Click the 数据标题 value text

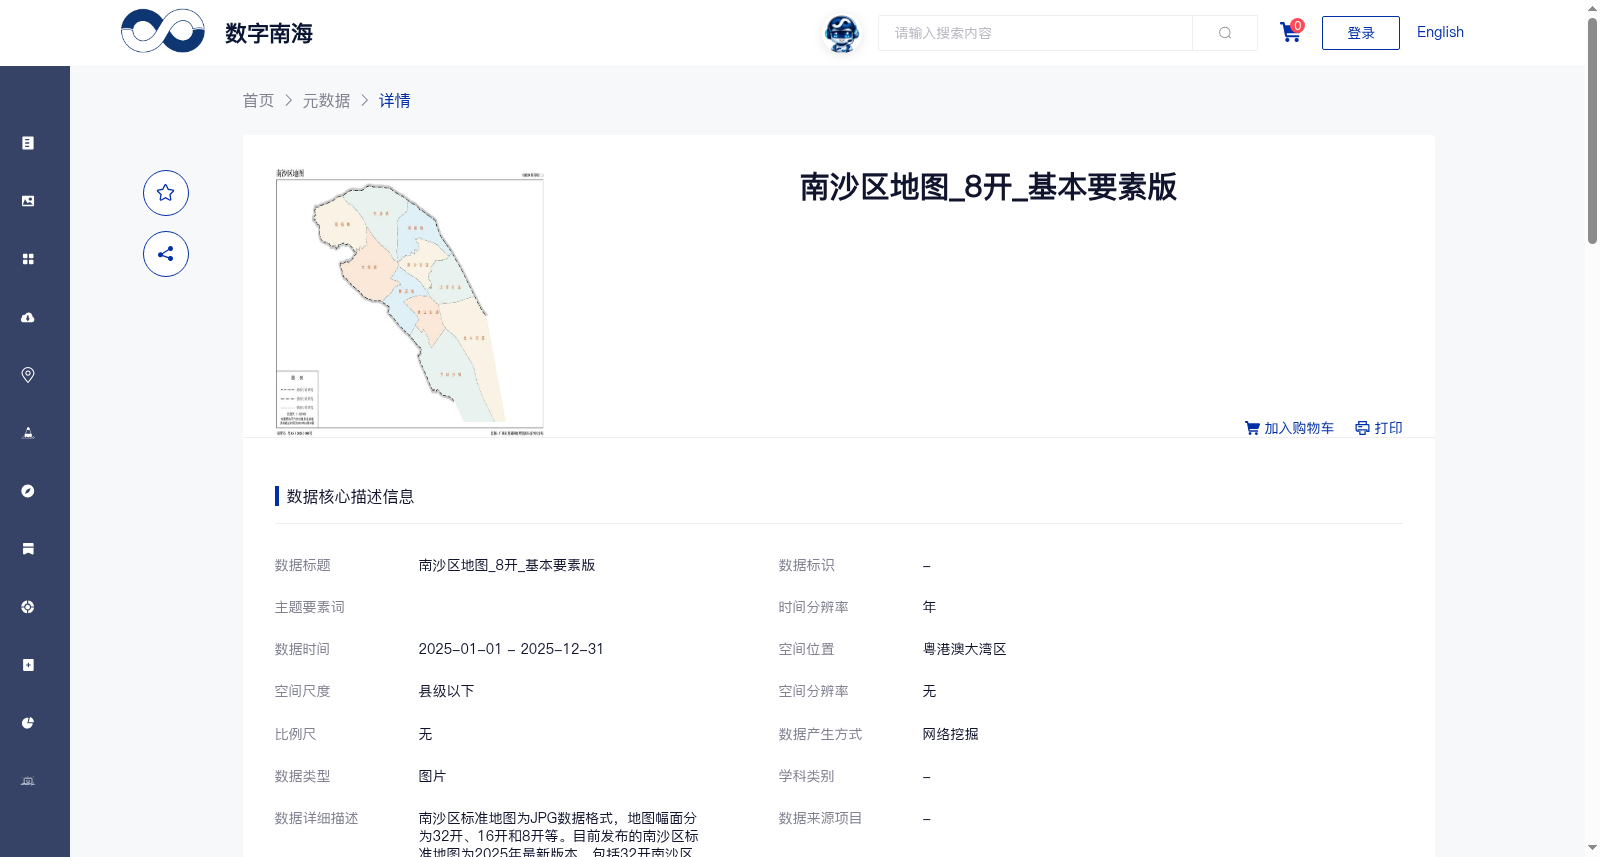506,565
